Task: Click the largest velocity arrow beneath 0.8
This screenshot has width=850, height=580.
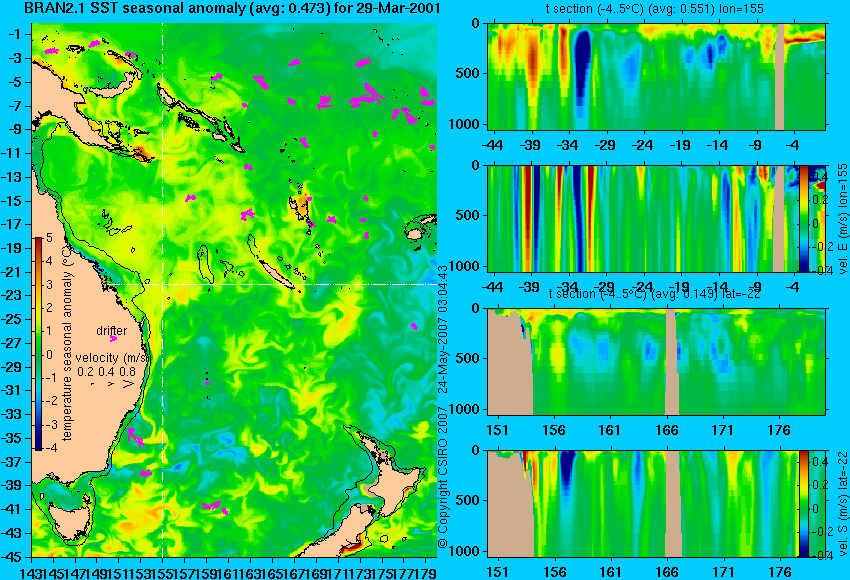Action: 129,384
